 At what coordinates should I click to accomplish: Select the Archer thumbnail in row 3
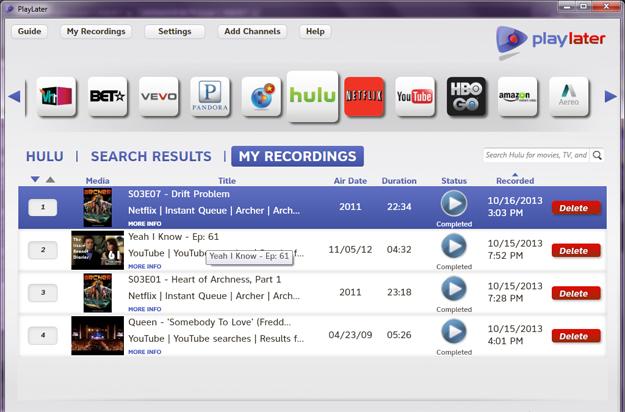(x=98, y=293)
